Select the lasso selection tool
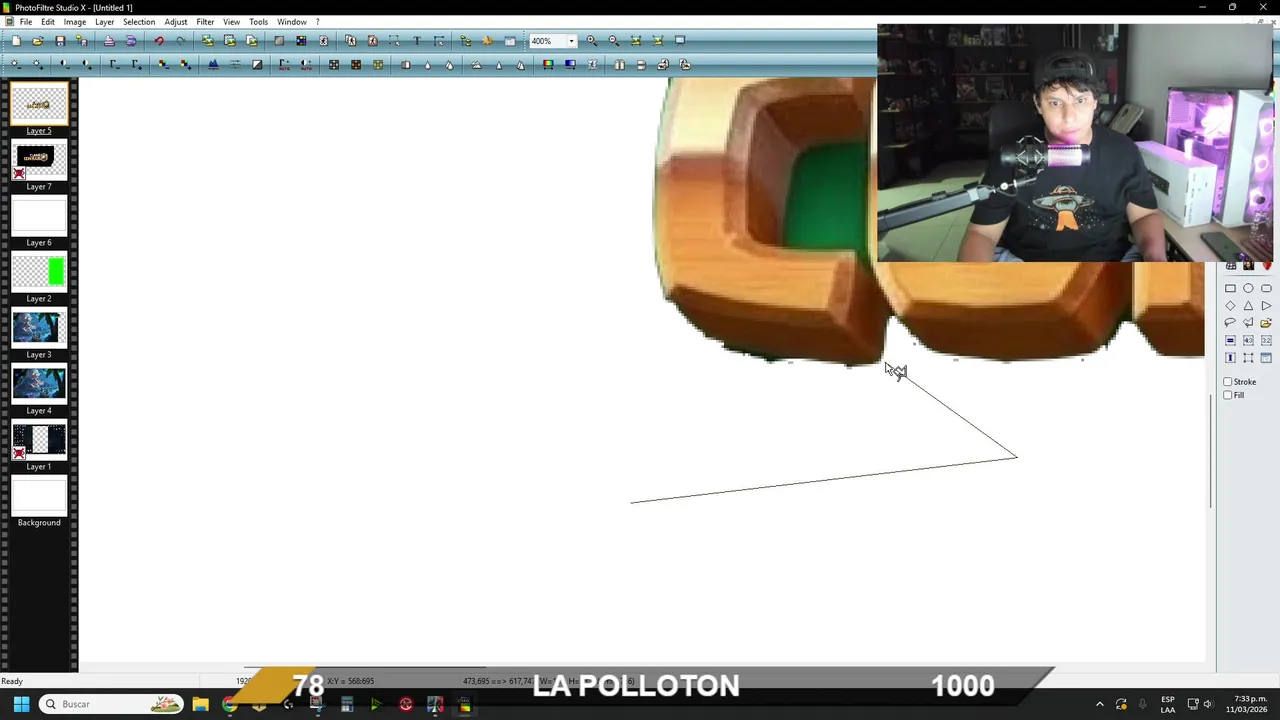 tap(1230, 323)
